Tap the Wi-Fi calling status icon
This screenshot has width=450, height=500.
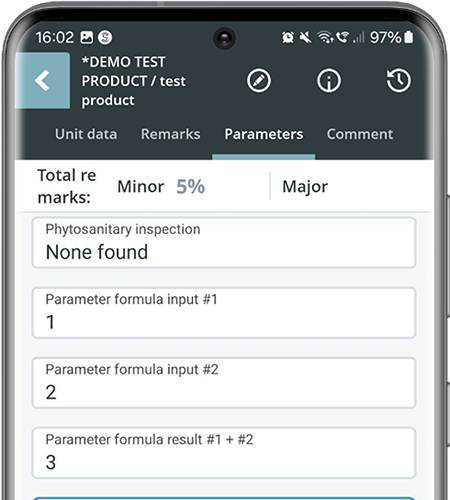[x=342, y=37]
